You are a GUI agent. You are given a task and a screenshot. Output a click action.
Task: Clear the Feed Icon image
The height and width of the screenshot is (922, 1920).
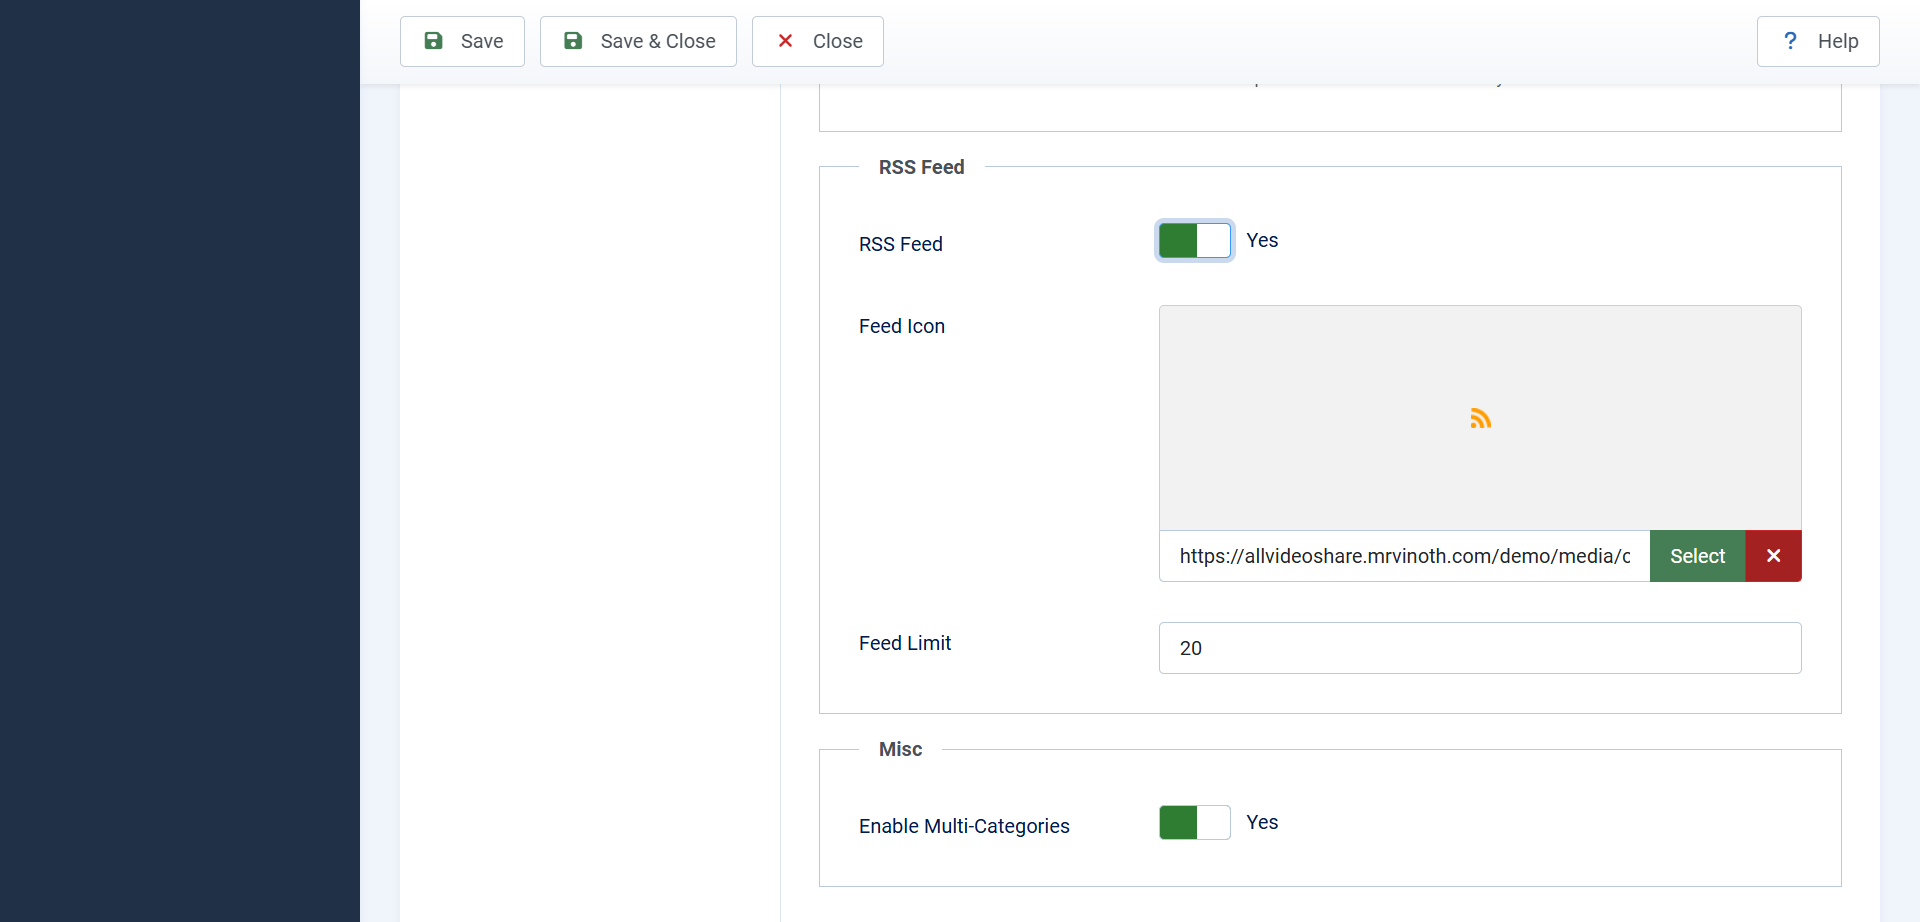tap(1774, 556)
